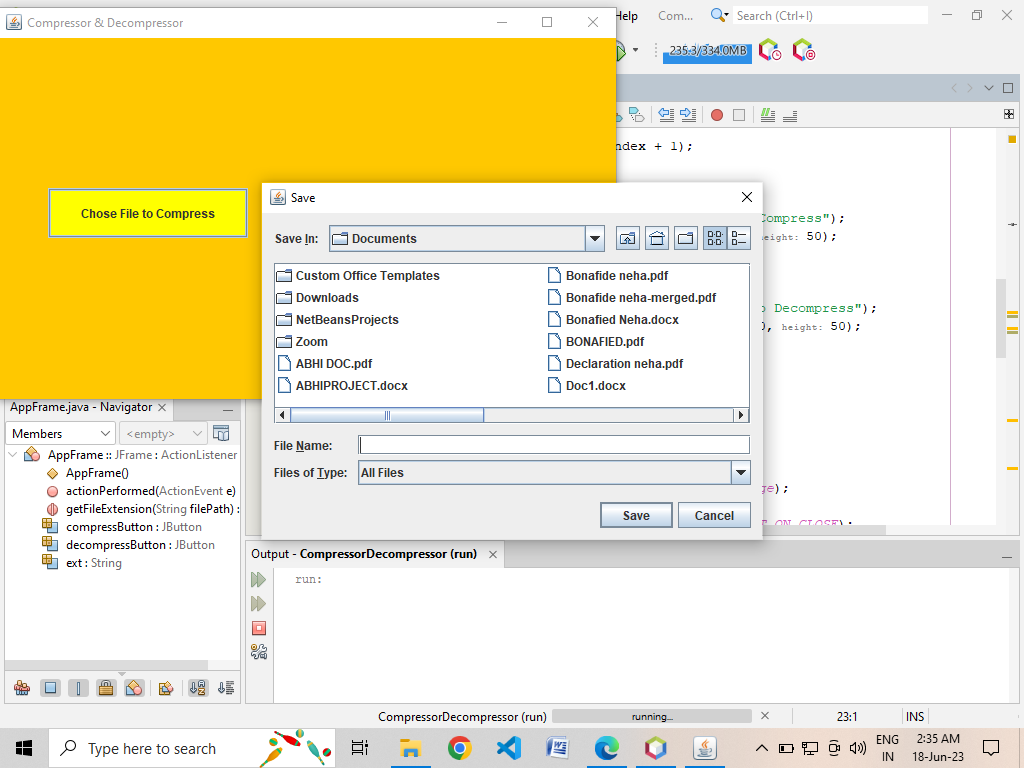
Task: Click the second Re-run with options icon
Action: [x=259, y=603]
